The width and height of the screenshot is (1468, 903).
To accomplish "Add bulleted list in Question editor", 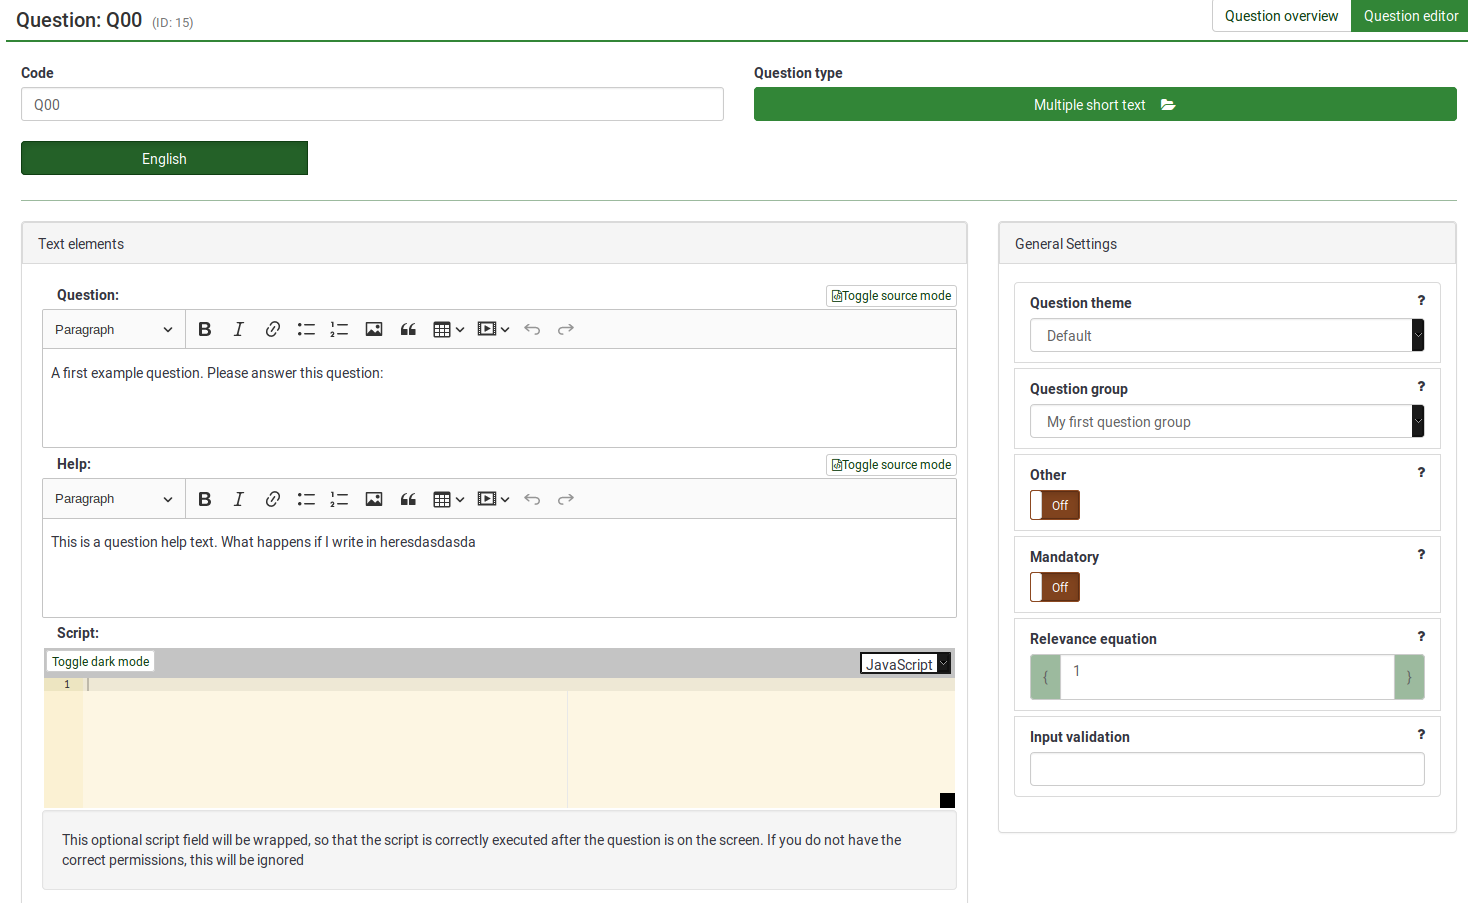I will (x=306, y=330).
